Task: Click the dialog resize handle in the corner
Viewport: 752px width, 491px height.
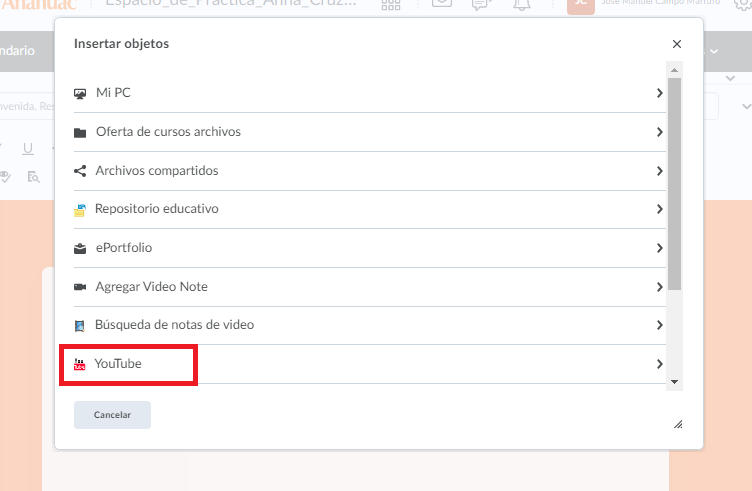Action: [678, 424]
